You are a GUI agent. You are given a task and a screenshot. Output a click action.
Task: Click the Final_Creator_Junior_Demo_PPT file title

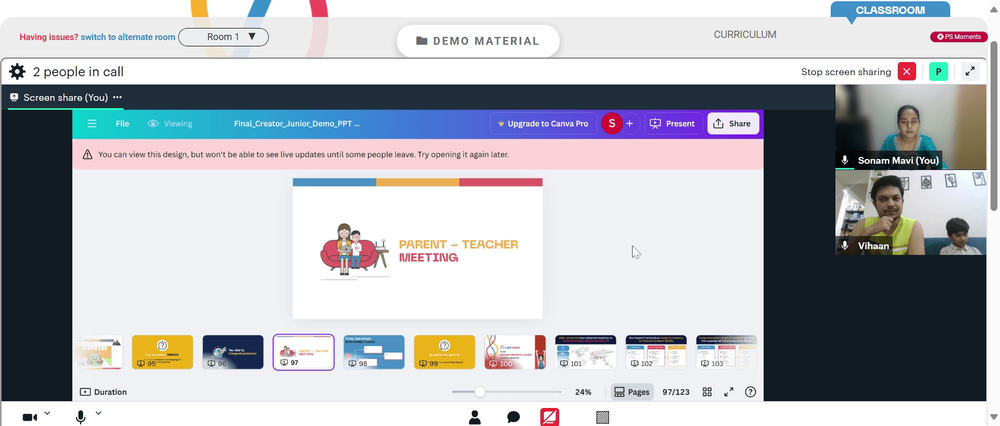(297, 124)
